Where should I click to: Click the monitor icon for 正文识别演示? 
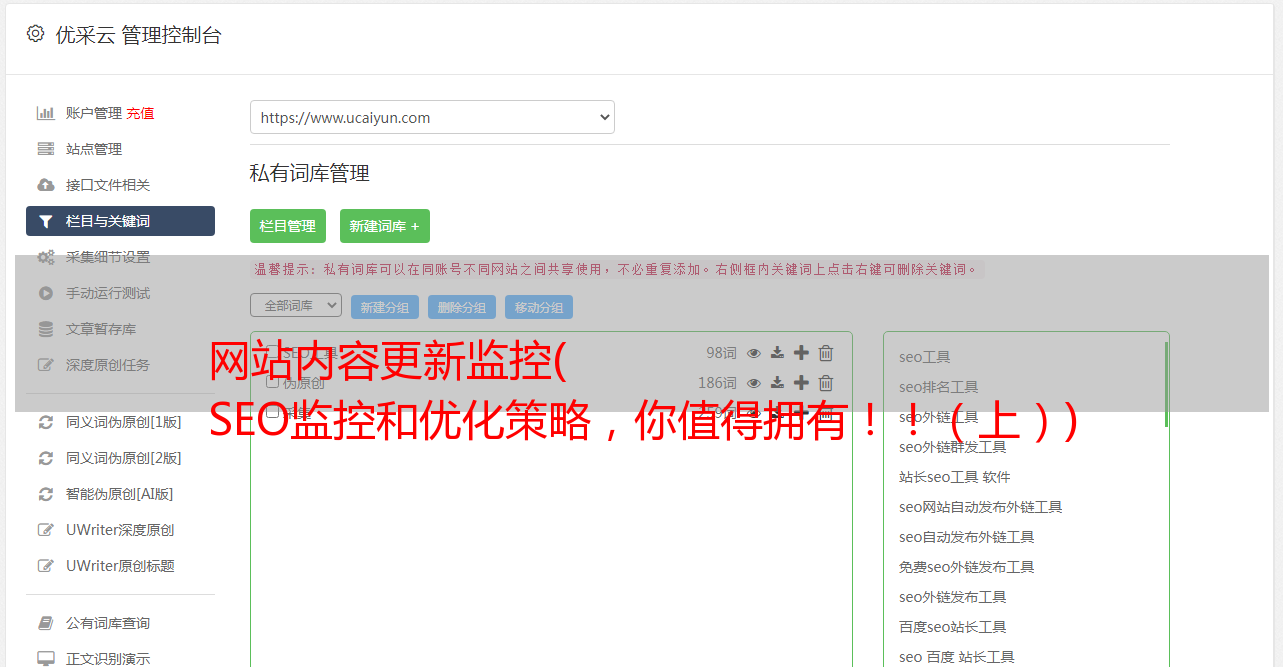coord(45,659)
